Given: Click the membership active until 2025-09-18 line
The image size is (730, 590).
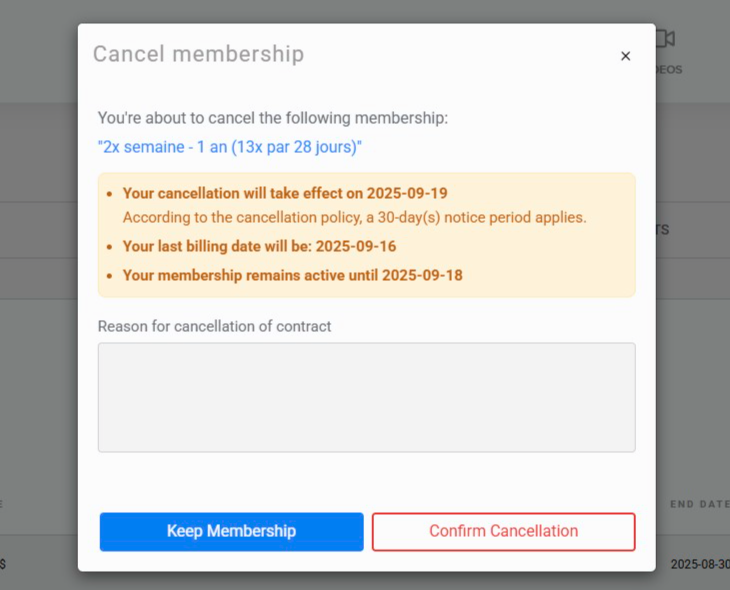Looking at the screenshot, I should pos(292,275).
